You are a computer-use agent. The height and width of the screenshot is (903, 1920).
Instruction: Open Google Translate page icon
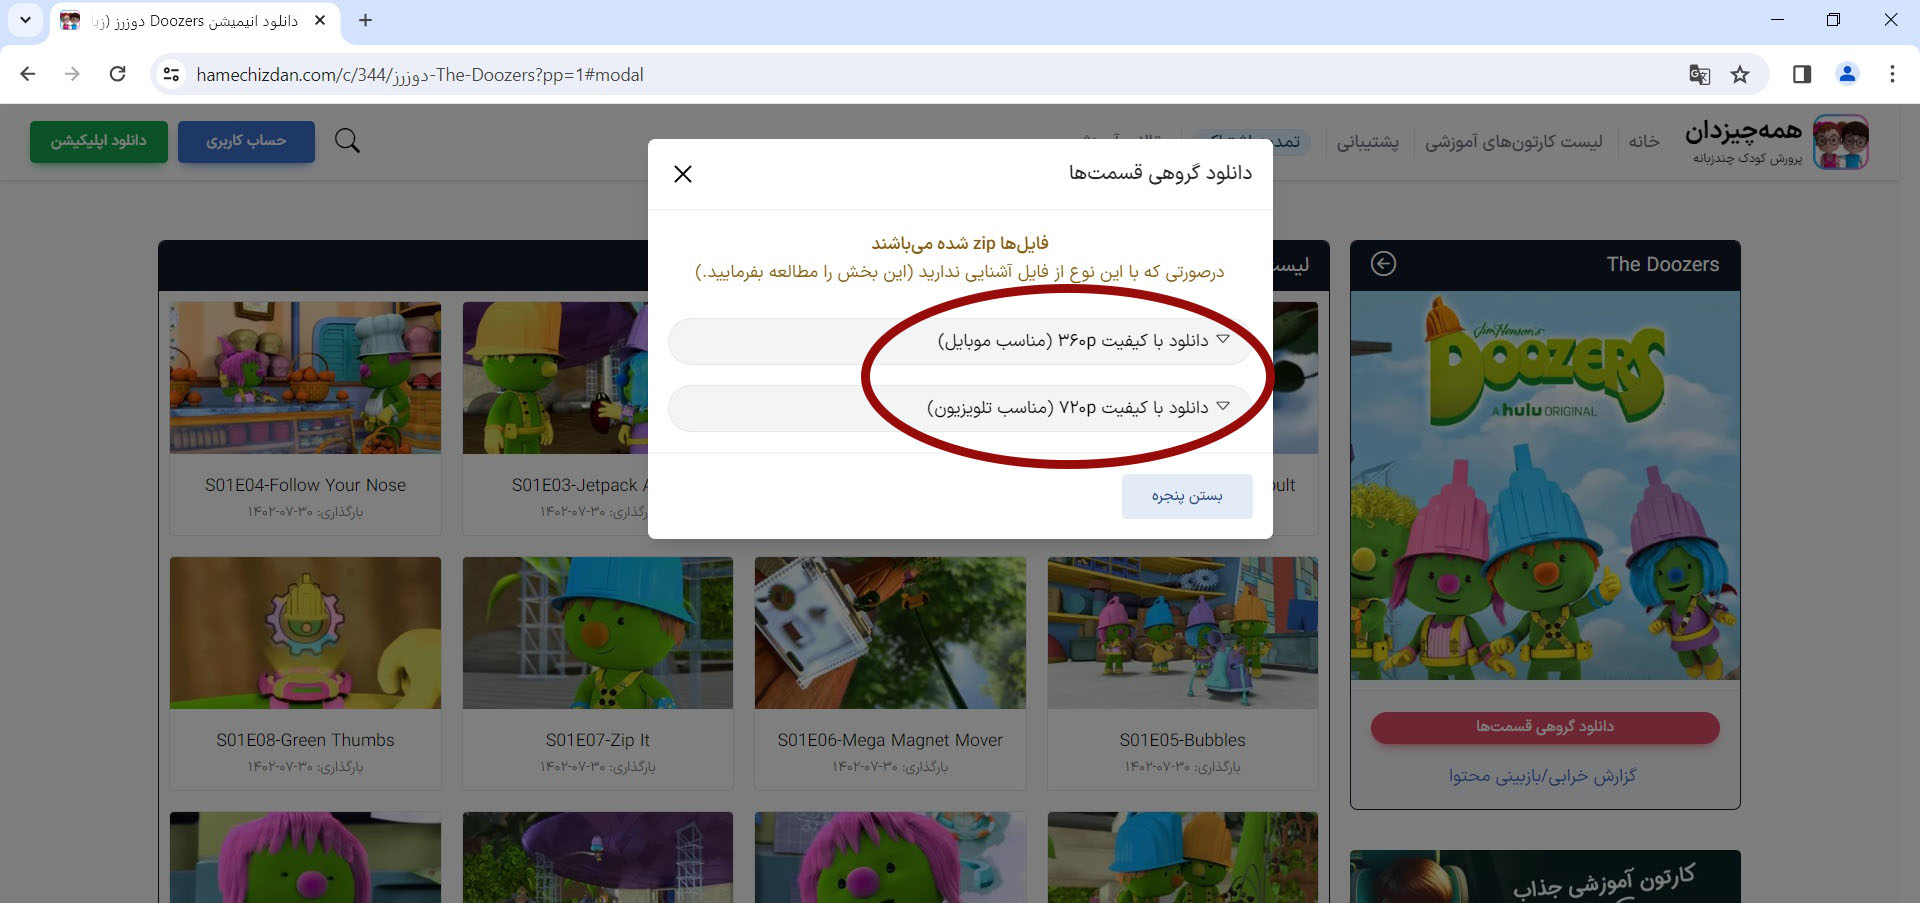1699,74
